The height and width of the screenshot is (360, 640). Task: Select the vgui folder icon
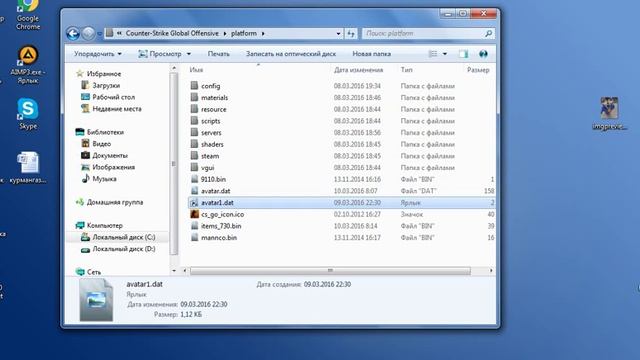tap(194, 167)
